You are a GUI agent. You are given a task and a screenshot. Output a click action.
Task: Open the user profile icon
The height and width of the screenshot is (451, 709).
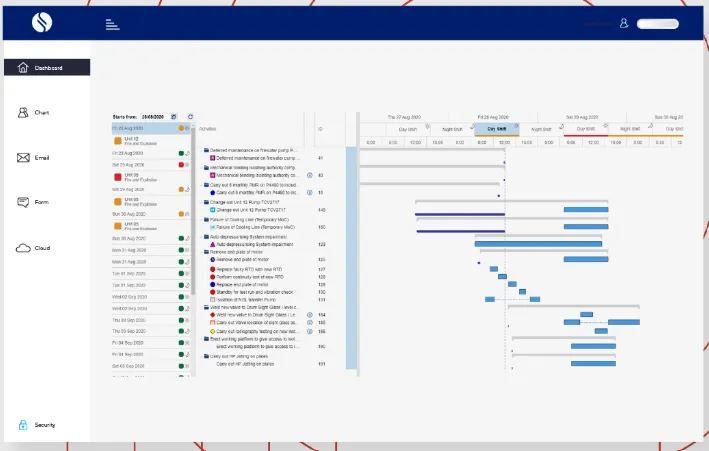(624, 23)
